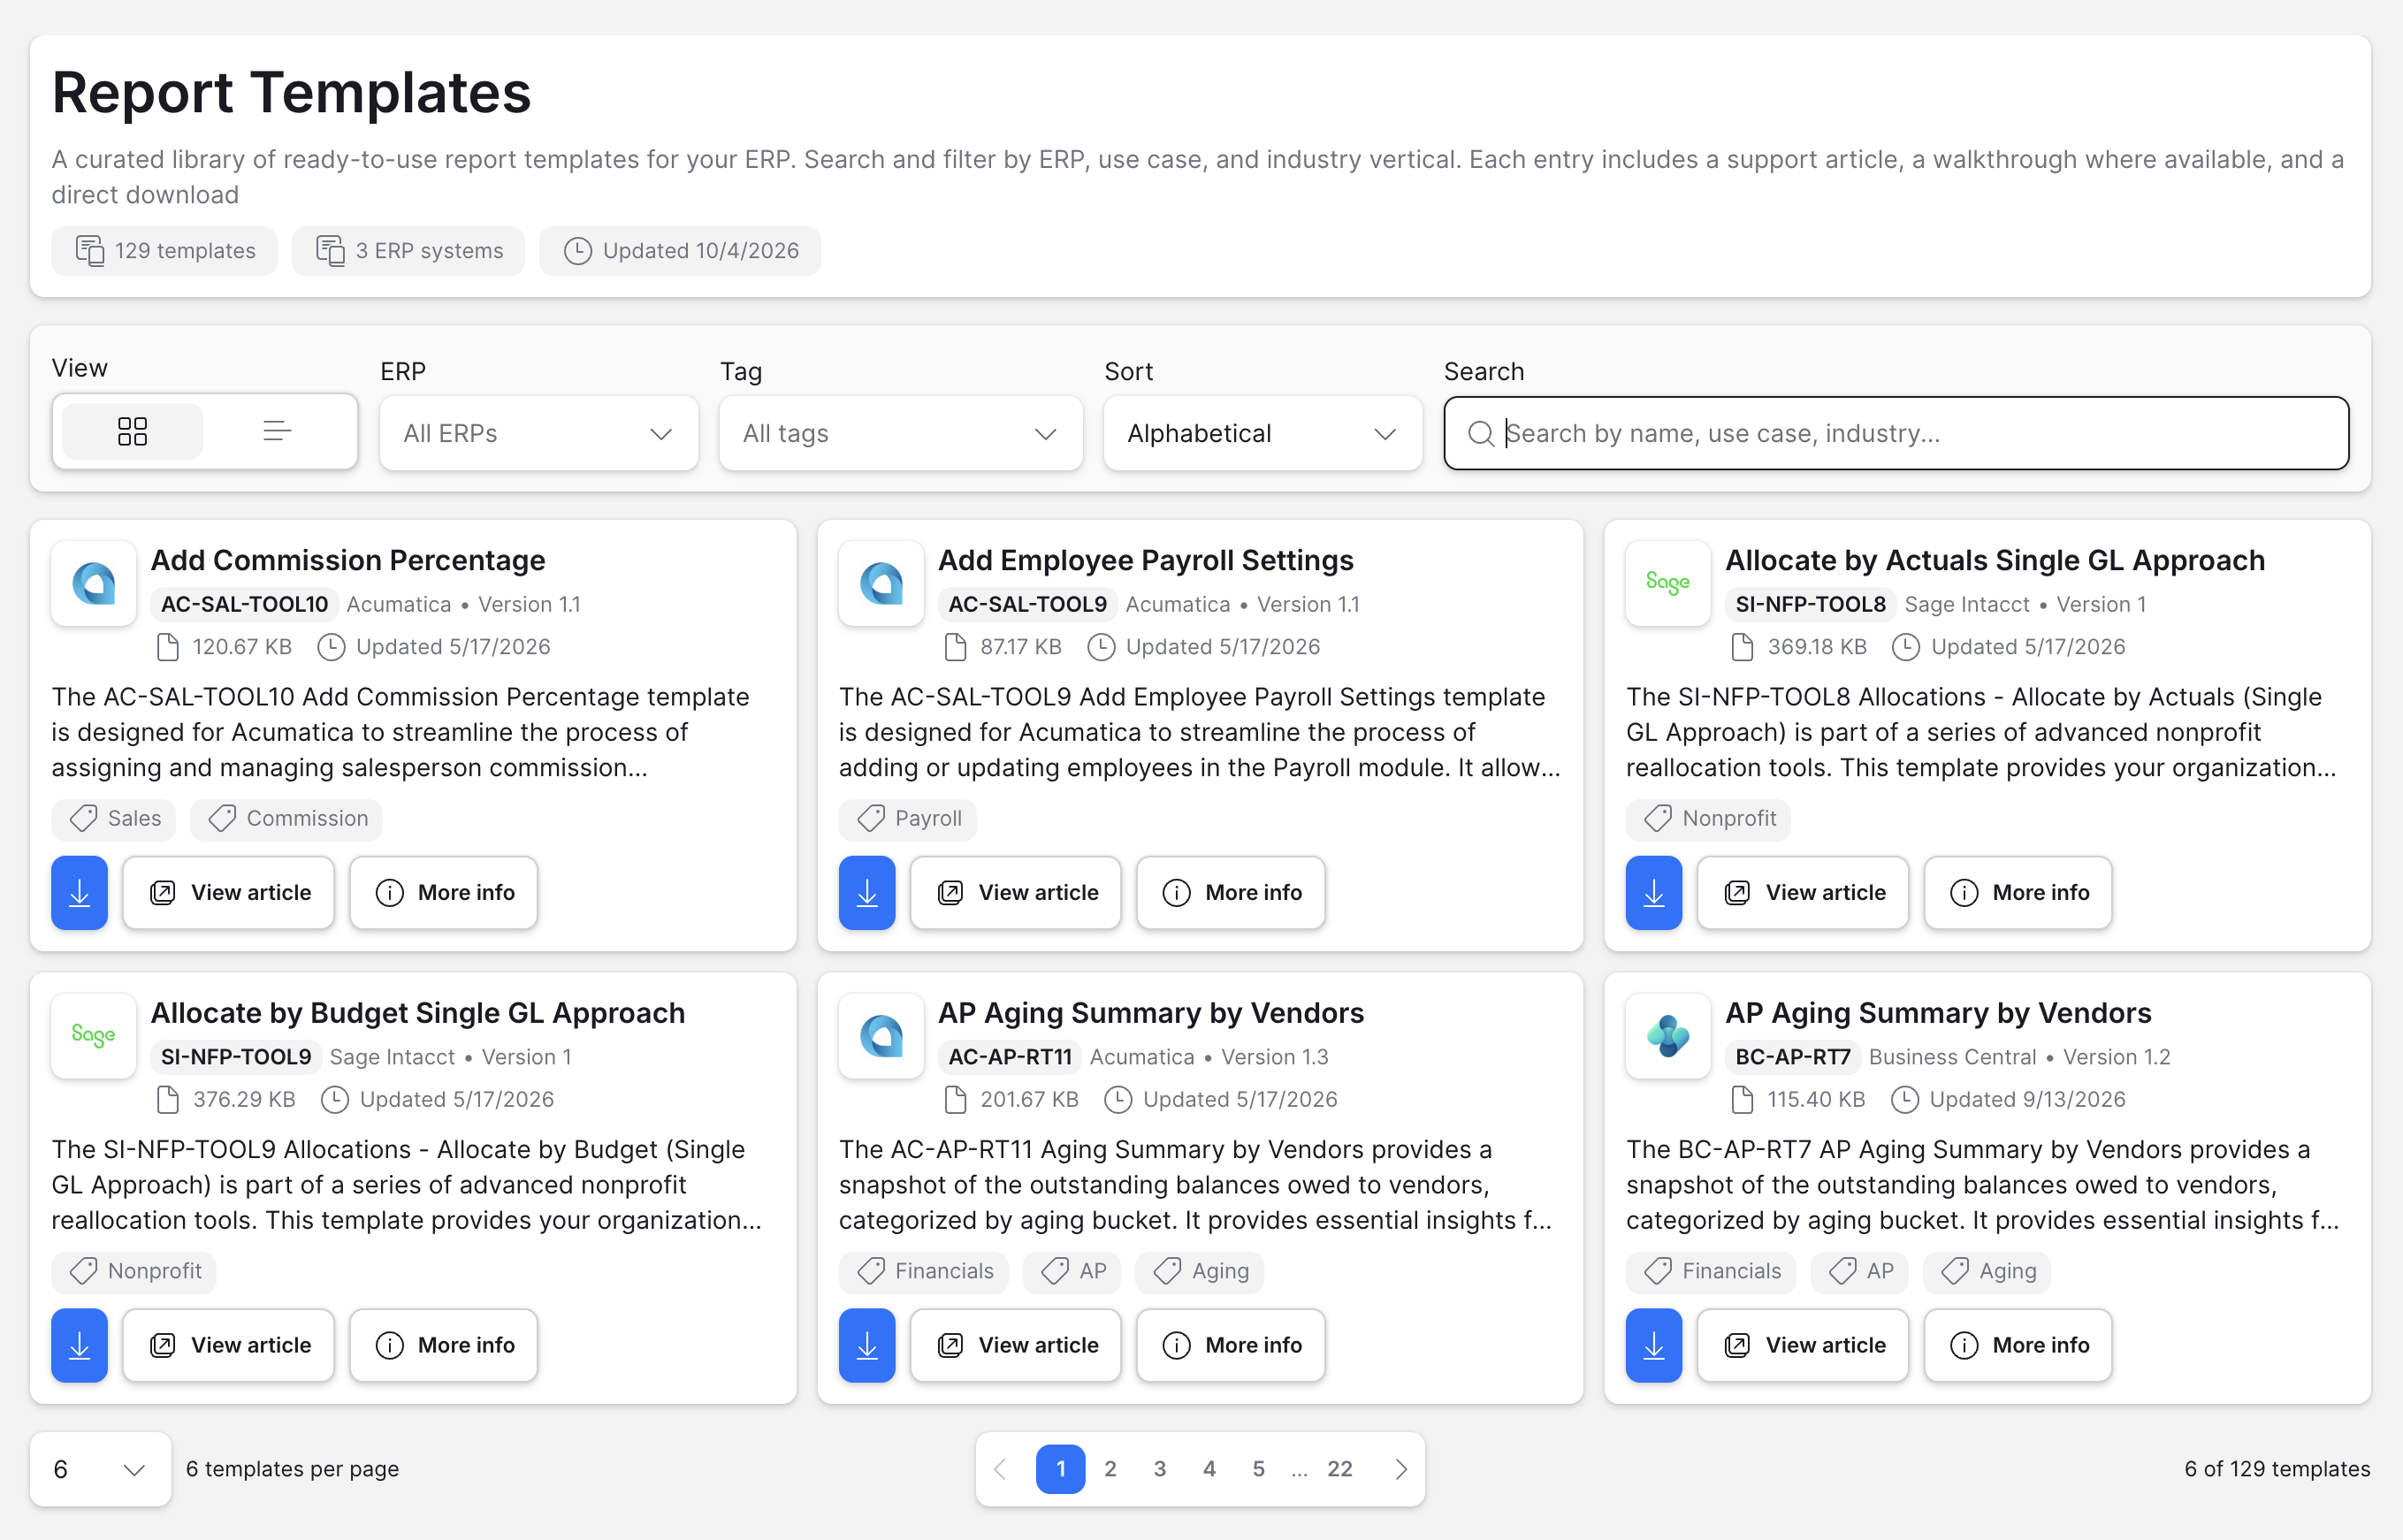
Task: View article for AC-AP-RT11 AP Aging
Action: click(x=1015, y=1345)
